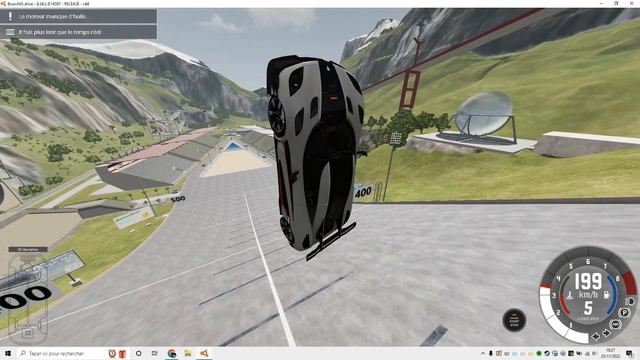
Task: Toggle the ABS indicator light
Action: coord(615,324)
